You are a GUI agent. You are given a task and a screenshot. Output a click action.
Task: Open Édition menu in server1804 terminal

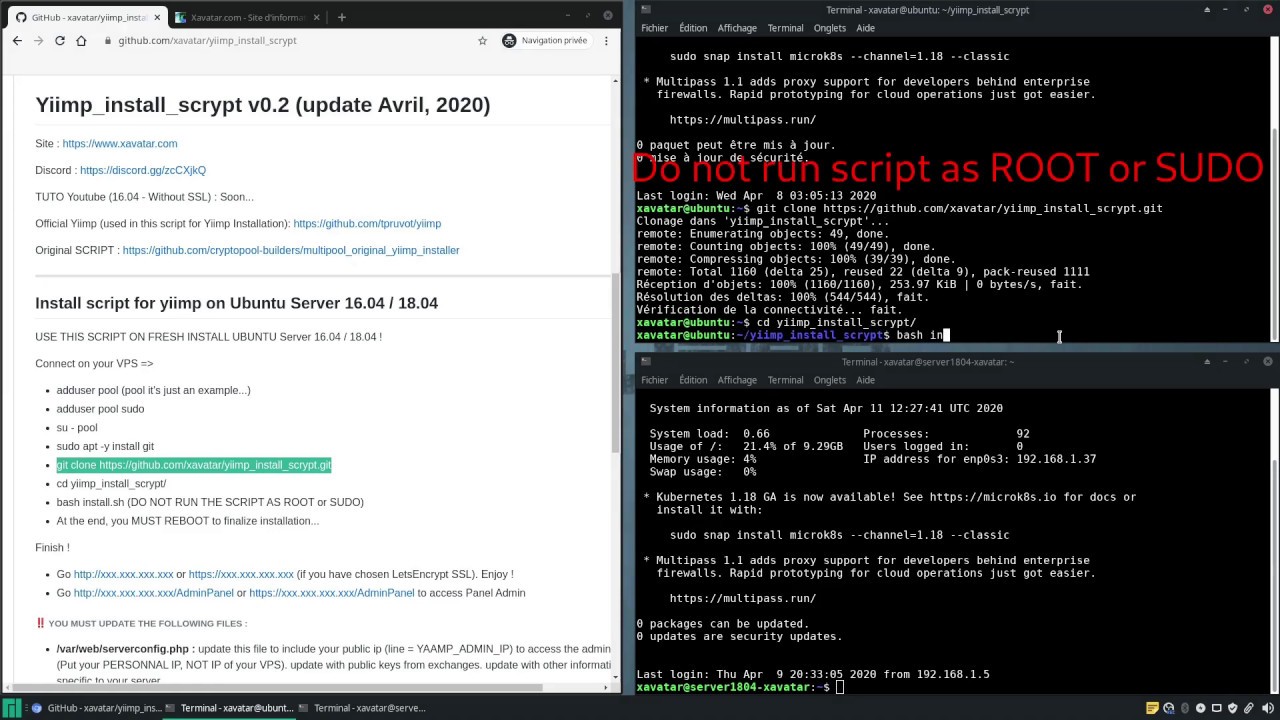(x=693, y=380)
